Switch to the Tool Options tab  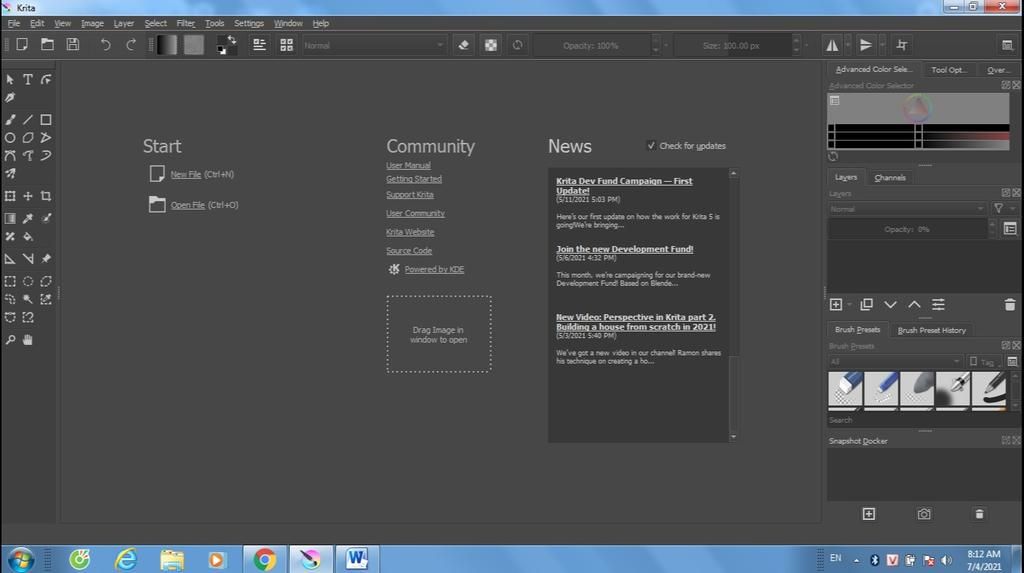coord(949,70)
